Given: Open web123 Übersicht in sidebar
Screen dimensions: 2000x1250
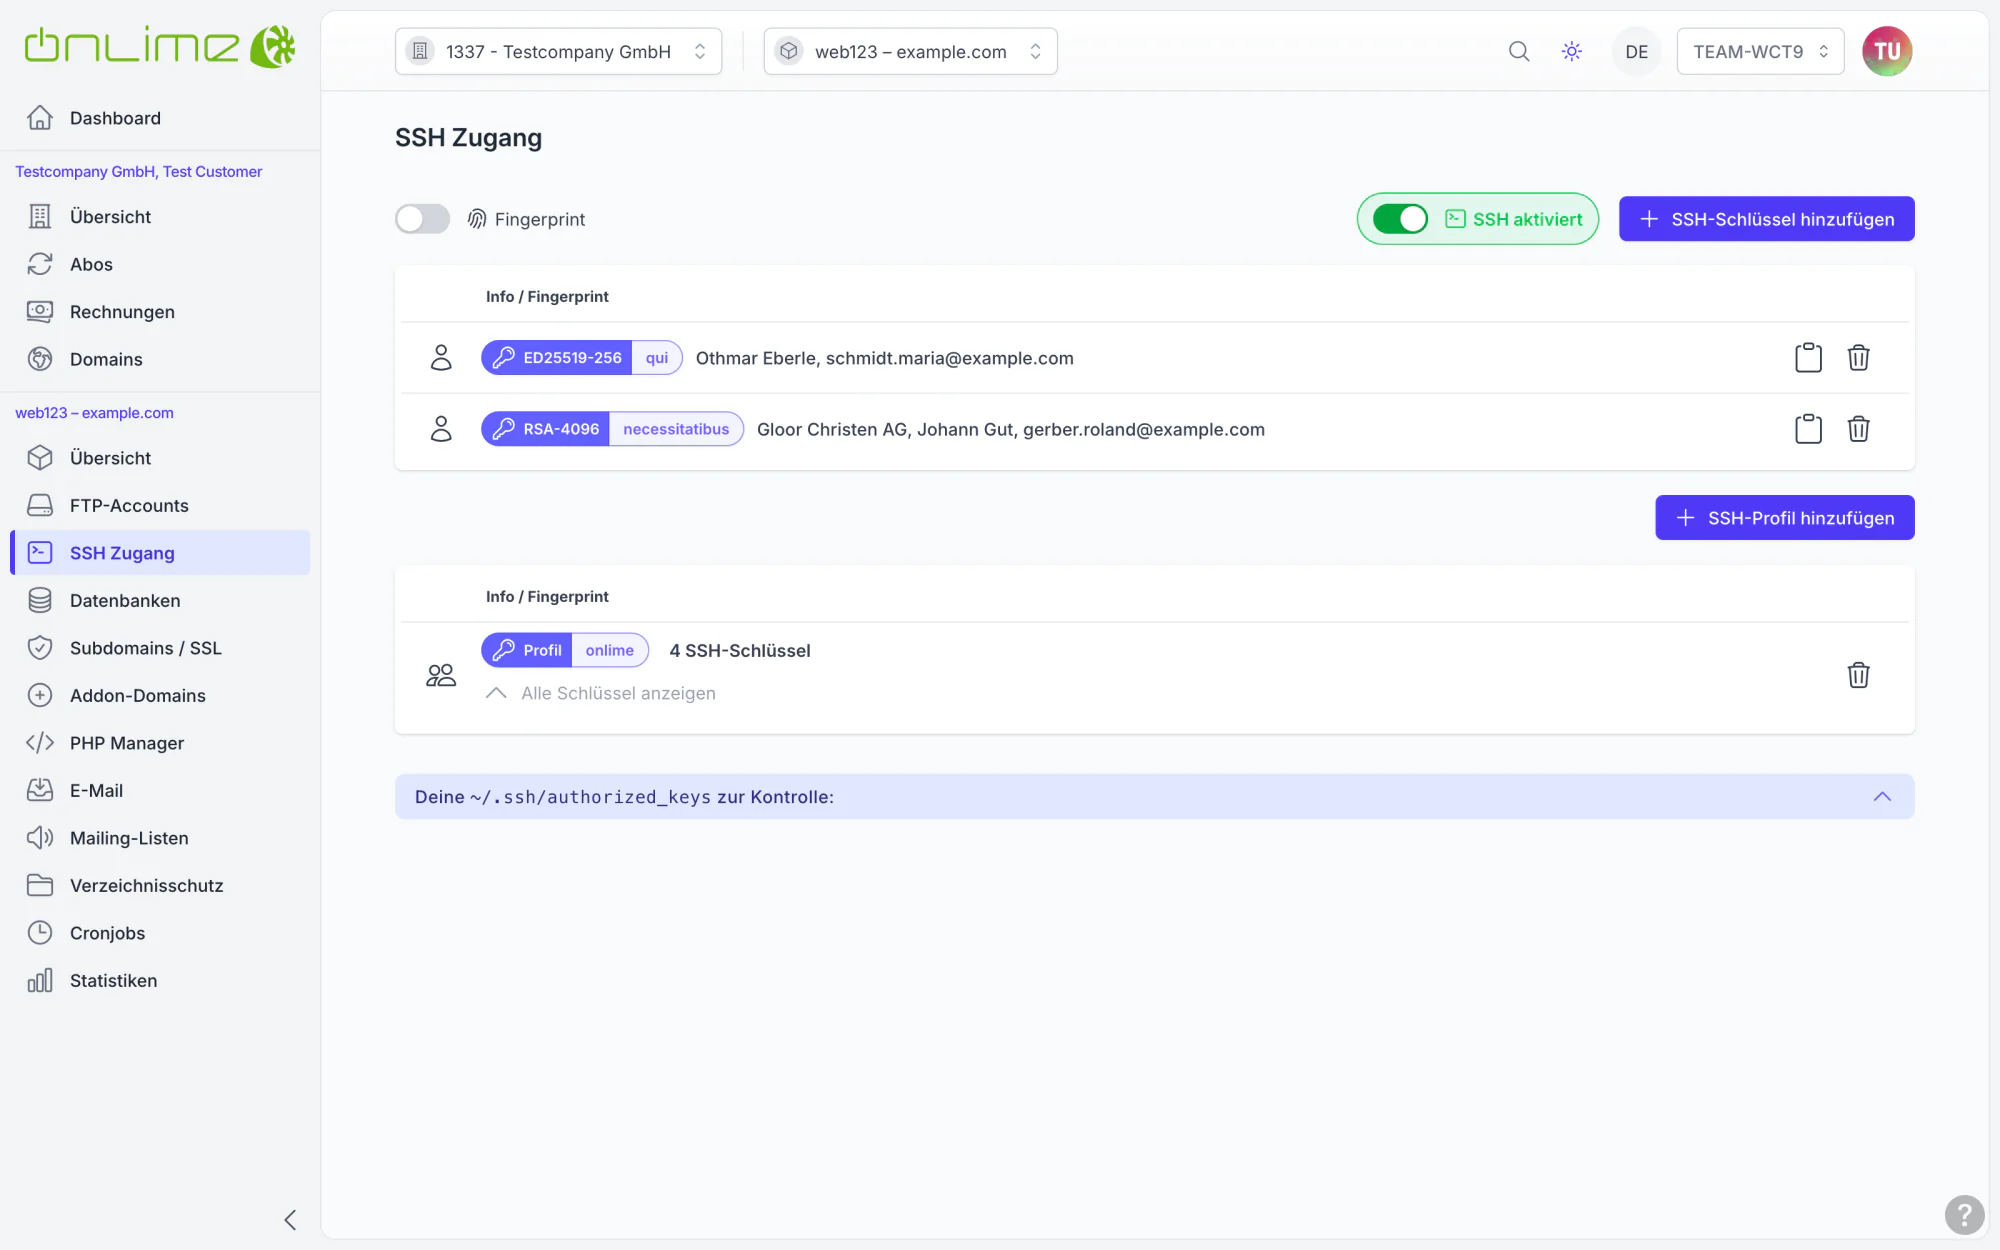Looking at the screenshot, I should (x=160, y=458).
